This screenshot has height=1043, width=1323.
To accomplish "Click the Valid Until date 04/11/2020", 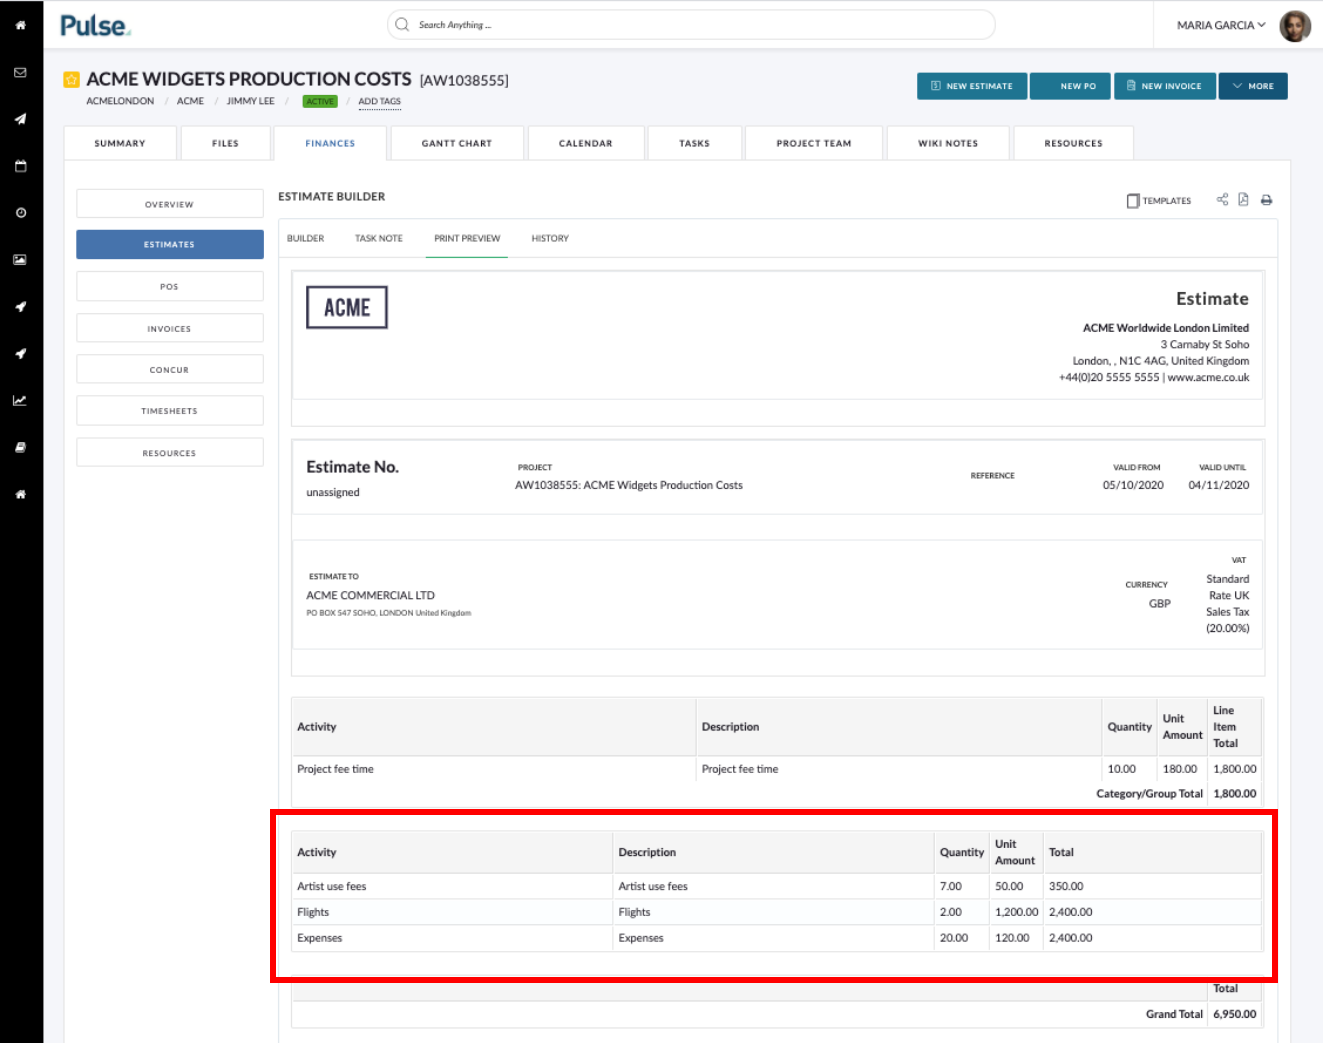I will click(1219, 485).
